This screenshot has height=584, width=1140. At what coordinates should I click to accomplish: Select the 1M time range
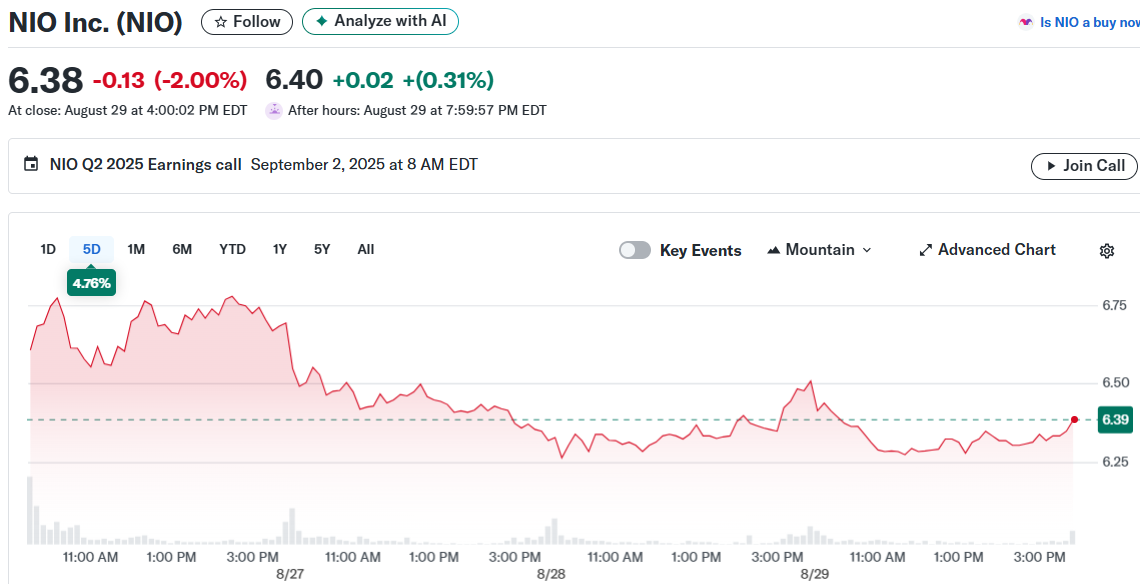coord(136,249)
